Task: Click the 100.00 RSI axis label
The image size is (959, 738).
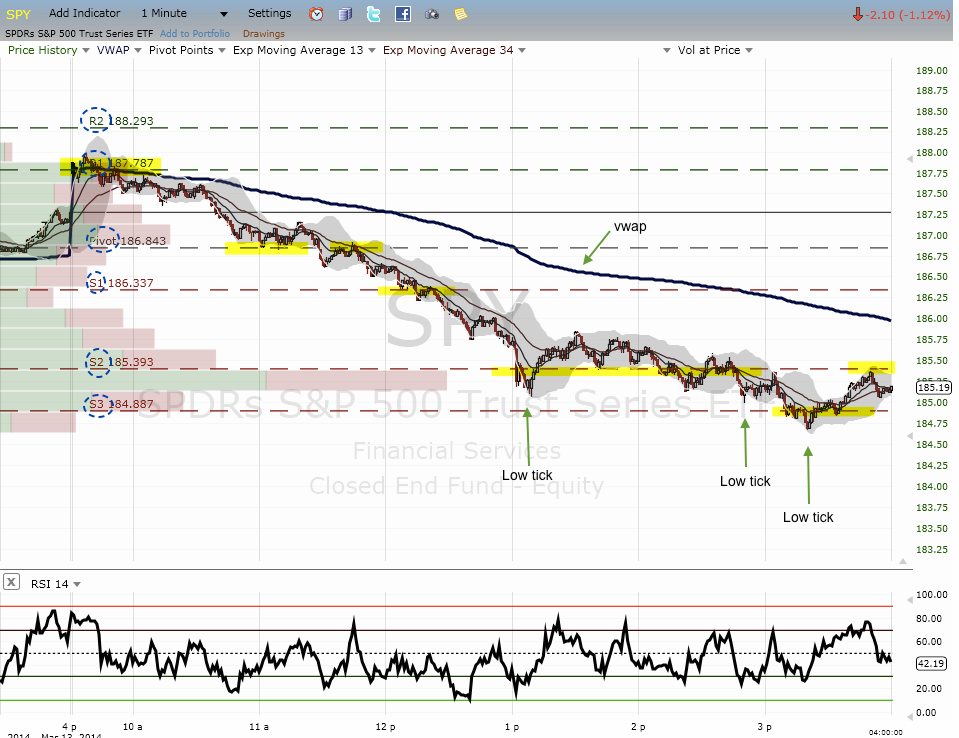Action: point(932,594)
